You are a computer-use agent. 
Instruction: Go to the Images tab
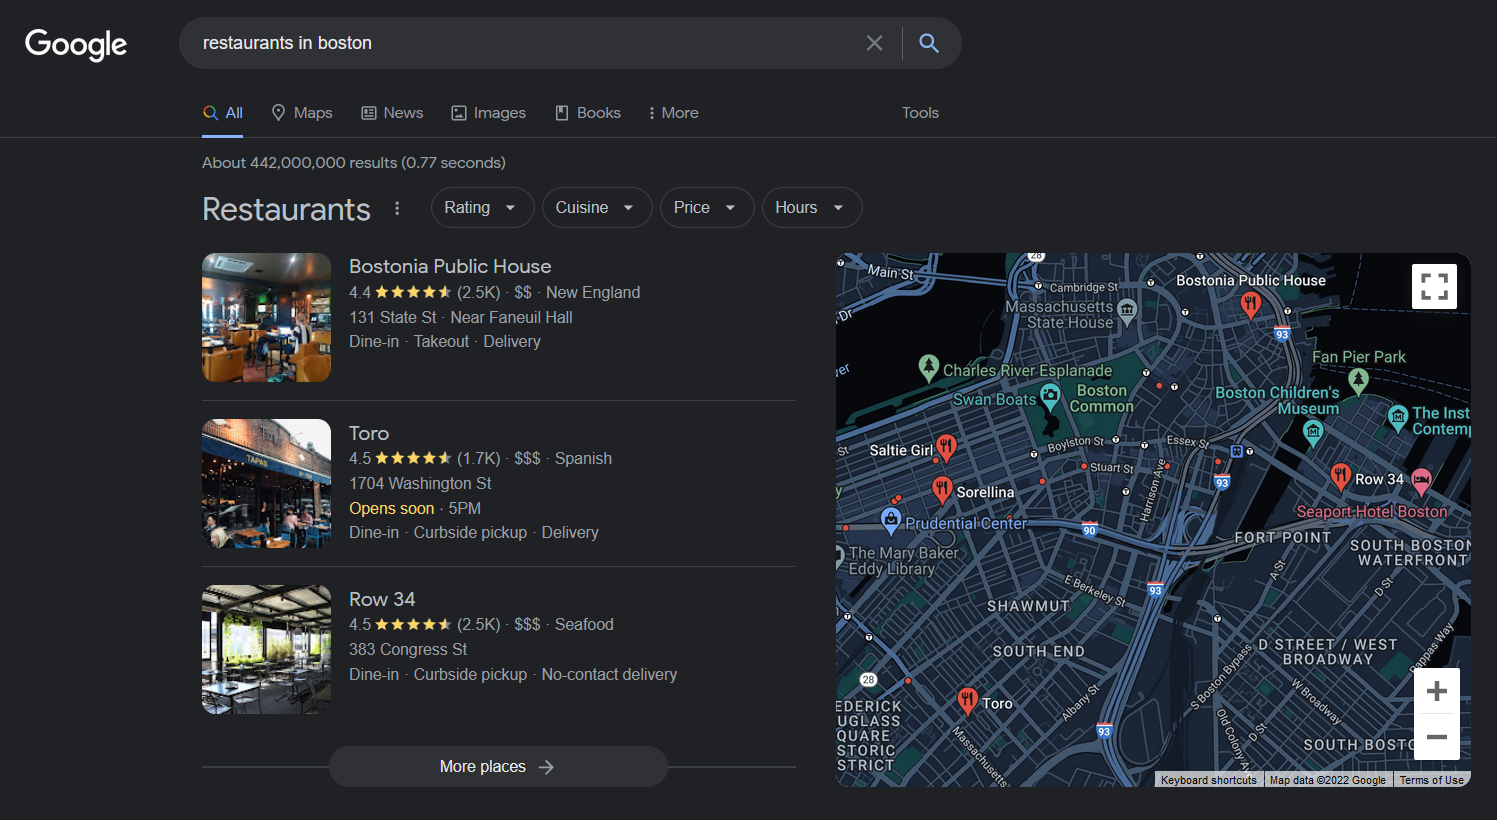(x=489, y=113)
